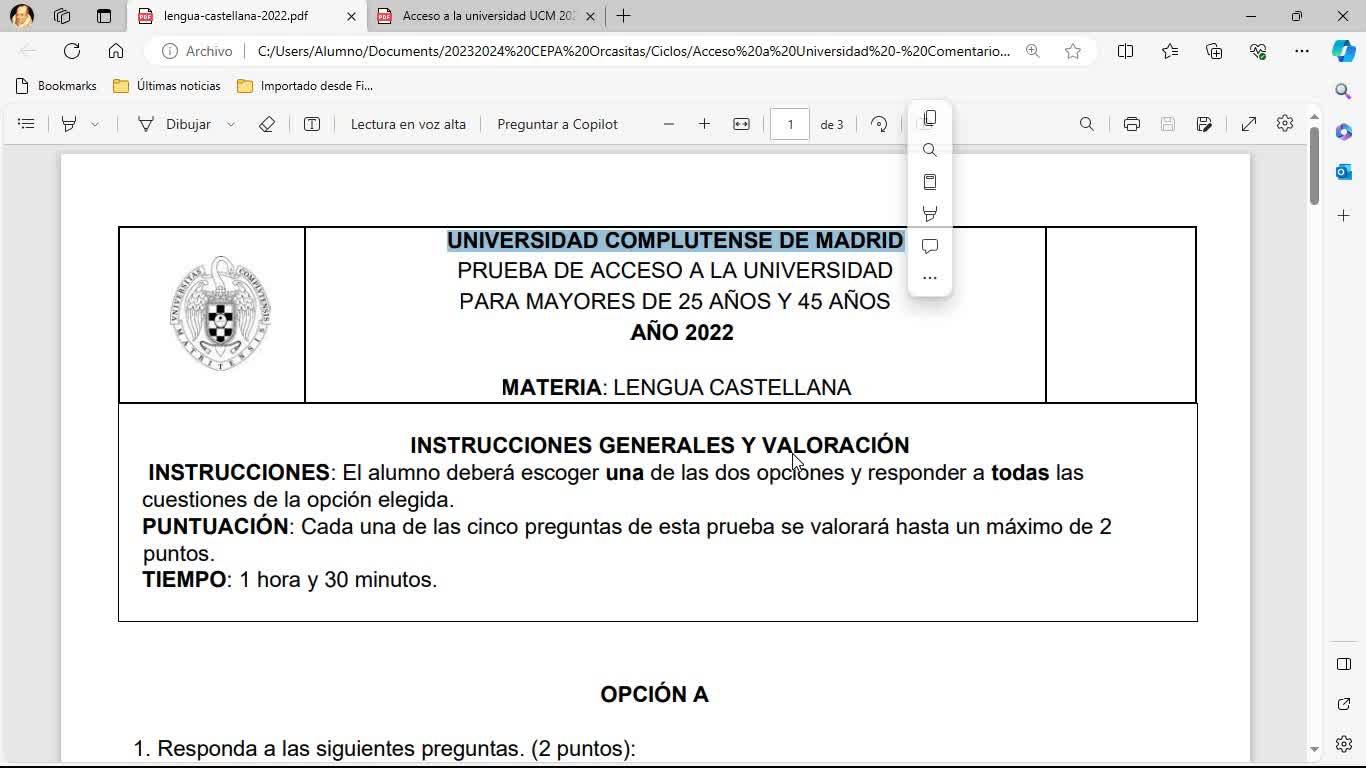This screenshot has height=768, width=1366.
Task: Add an app to the sidebar
Action: click(1344, 215)
